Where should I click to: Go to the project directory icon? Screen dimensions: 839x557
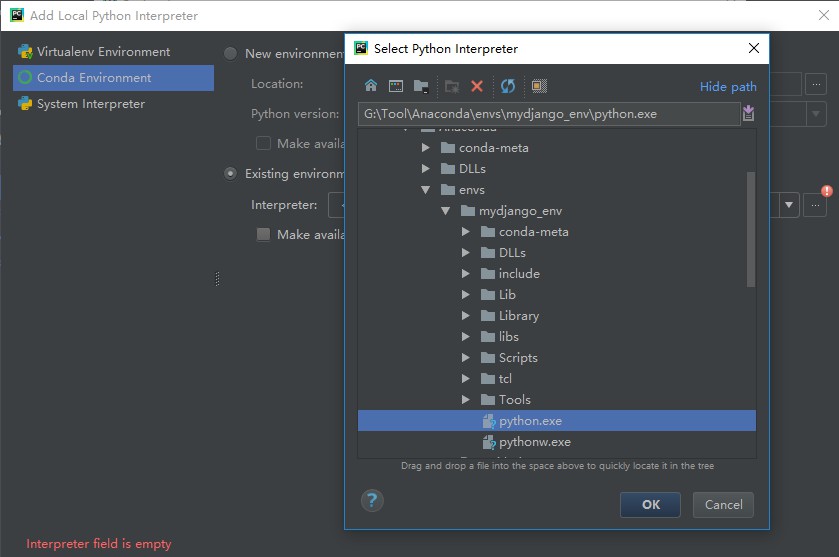[421, 87]
